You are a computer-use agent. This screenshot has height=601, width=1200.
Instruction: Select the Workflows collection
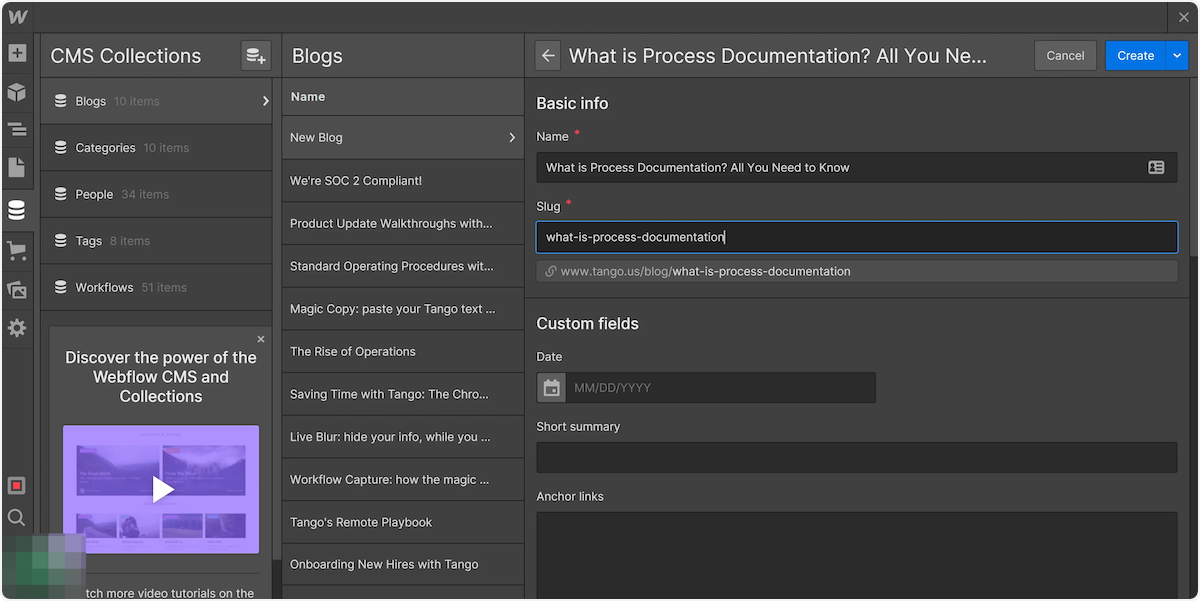pos(155,287)
